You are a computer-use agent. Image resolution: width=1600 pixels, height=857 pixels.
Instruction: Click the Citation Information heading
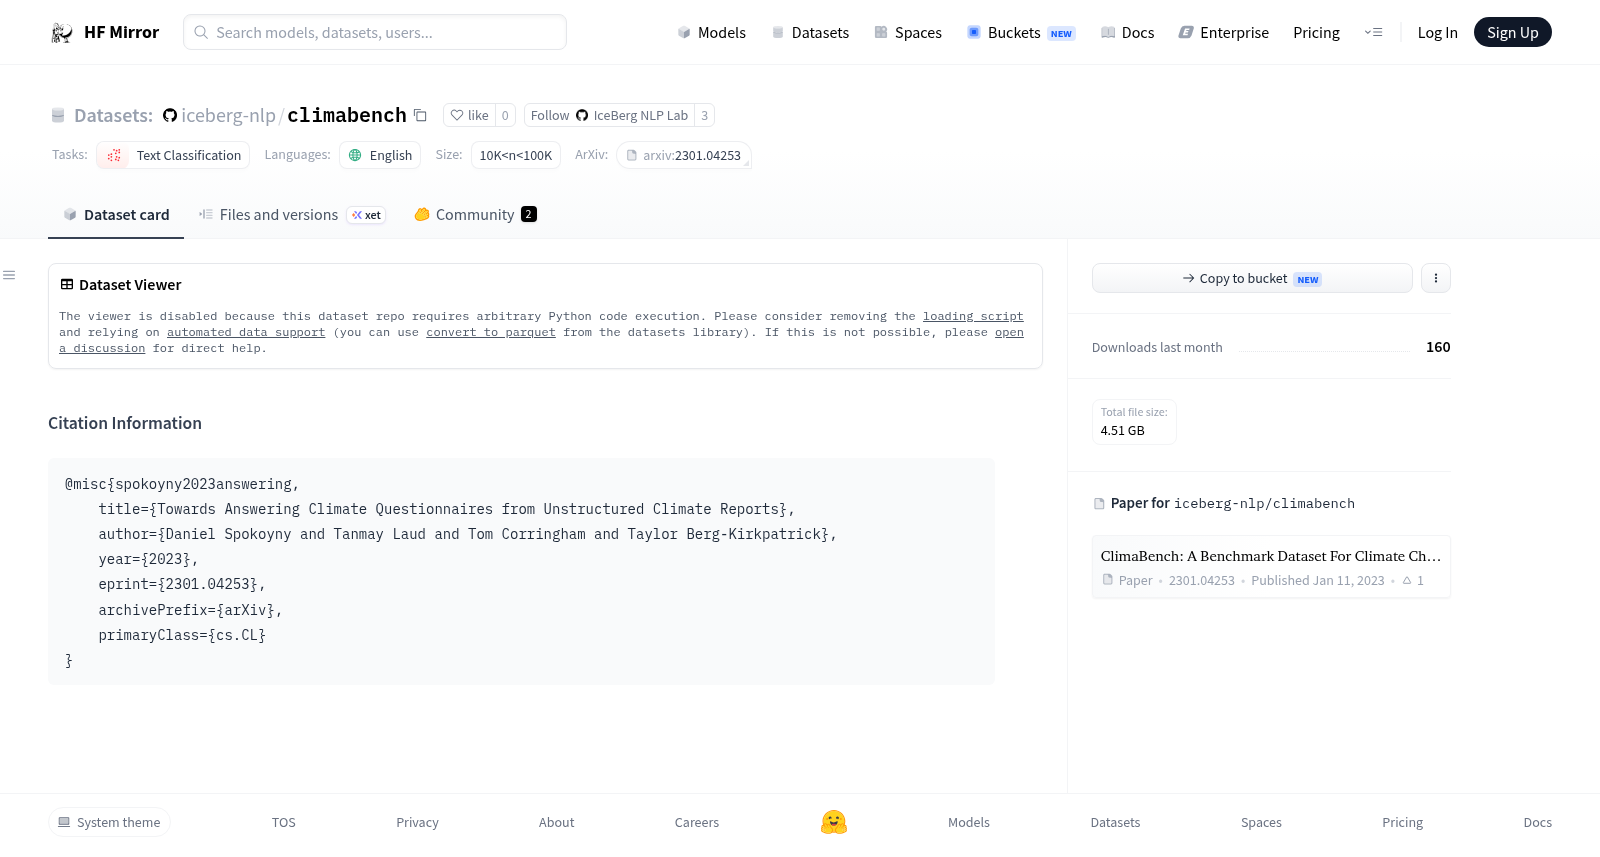[x=125, y=423]
